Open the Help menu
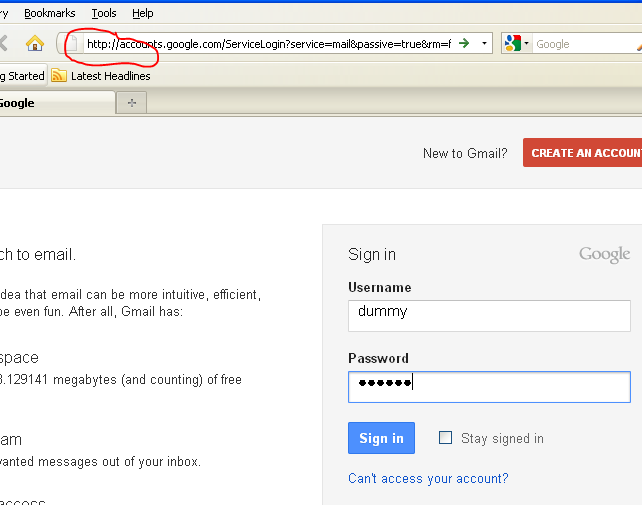This screenshot has height=505, width=642. point(142,14)
